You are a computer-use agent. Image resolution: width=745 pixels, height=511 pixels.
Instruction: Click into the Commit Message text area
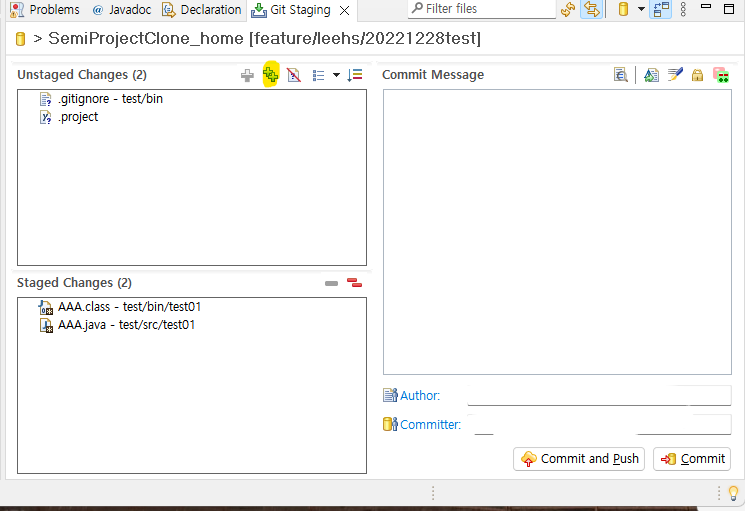click(557, 232)
